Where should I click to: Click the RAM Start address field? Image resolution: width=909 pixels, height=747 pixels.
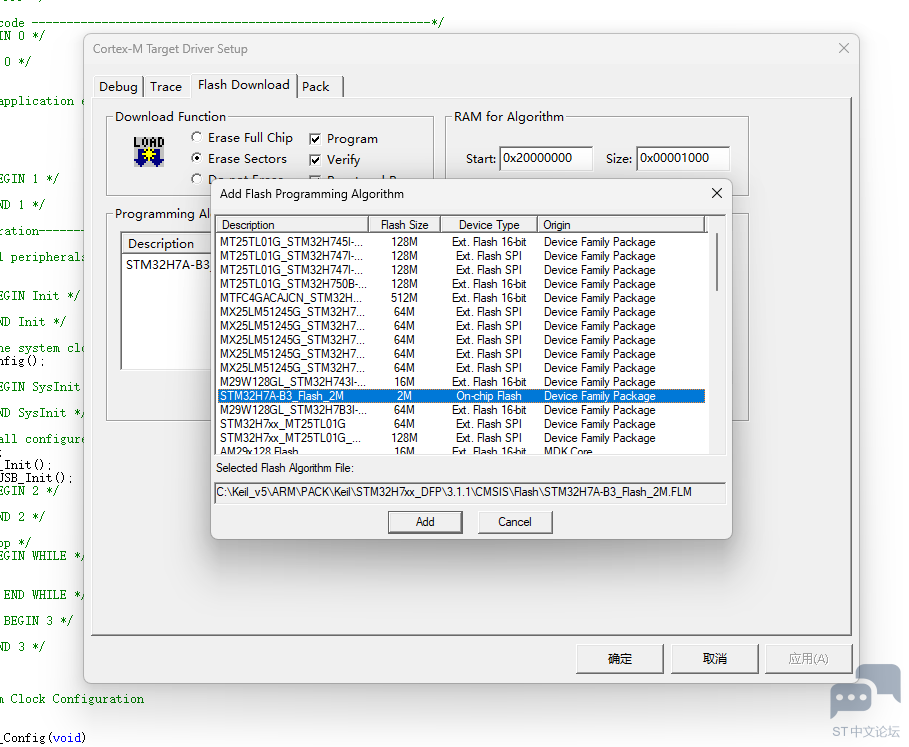(546, 158)
